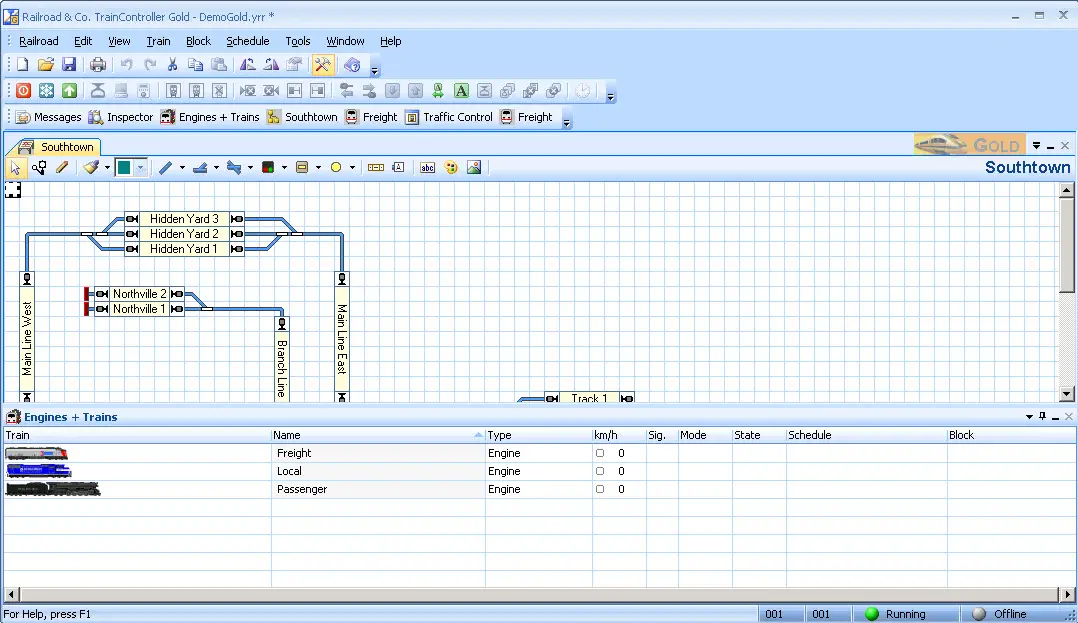Check the km/h box in the Local row

point(600,471)
